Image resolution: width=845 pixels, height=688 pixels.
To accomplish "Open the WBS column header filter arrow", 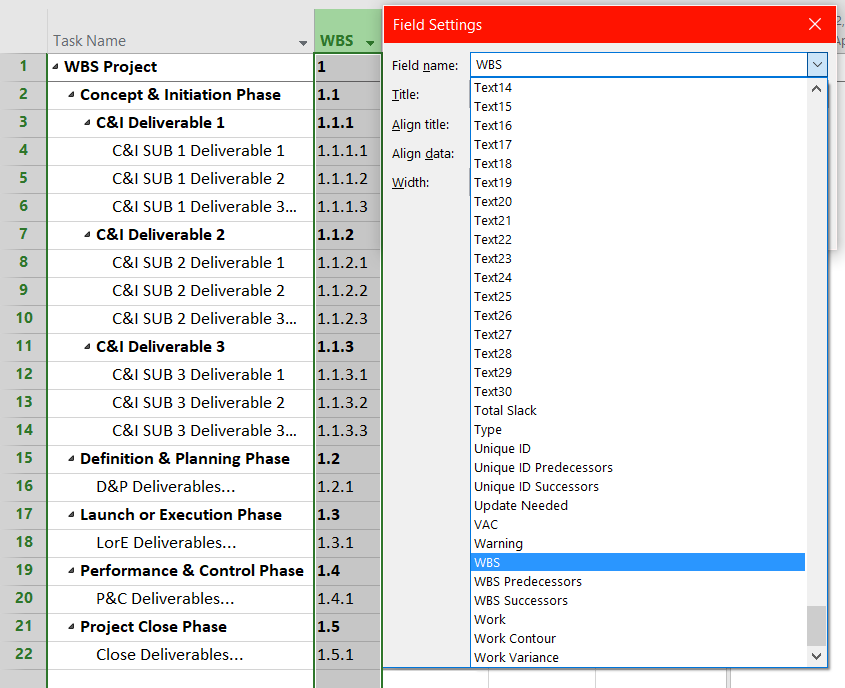I will [370, 43].
